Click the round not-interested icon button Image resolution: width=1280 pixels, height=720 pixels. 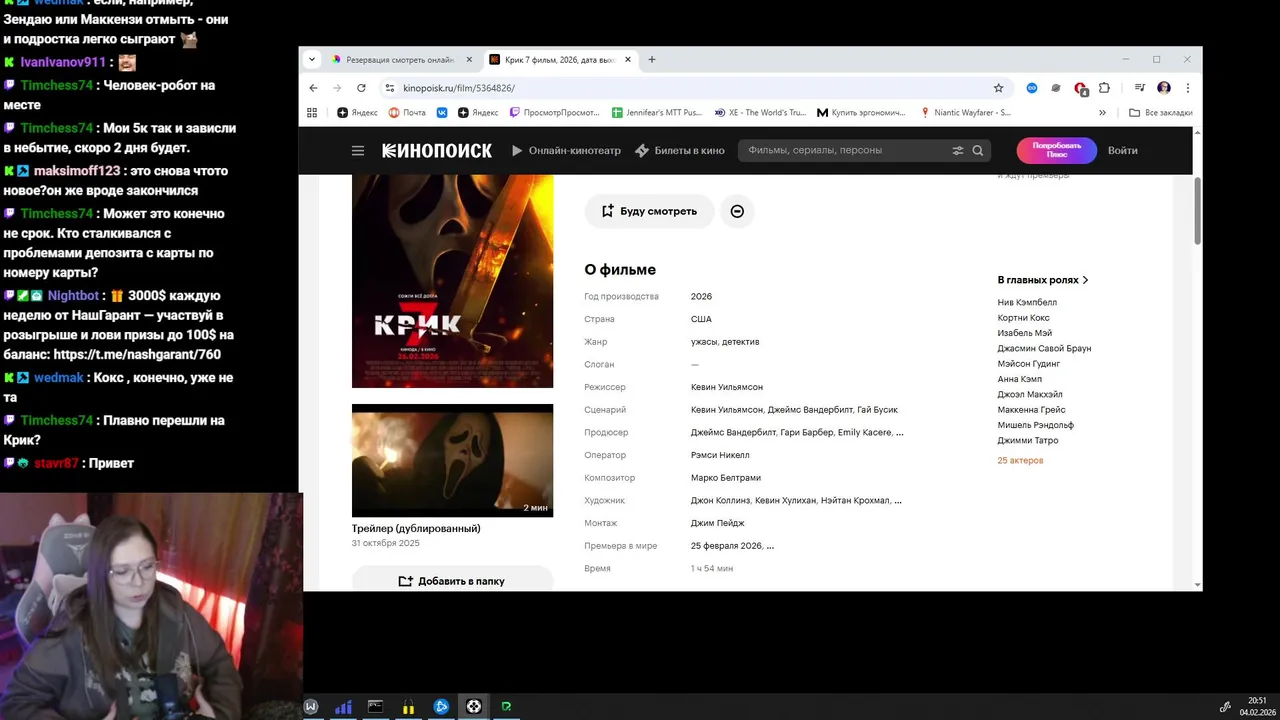click(x=737, y=211)
